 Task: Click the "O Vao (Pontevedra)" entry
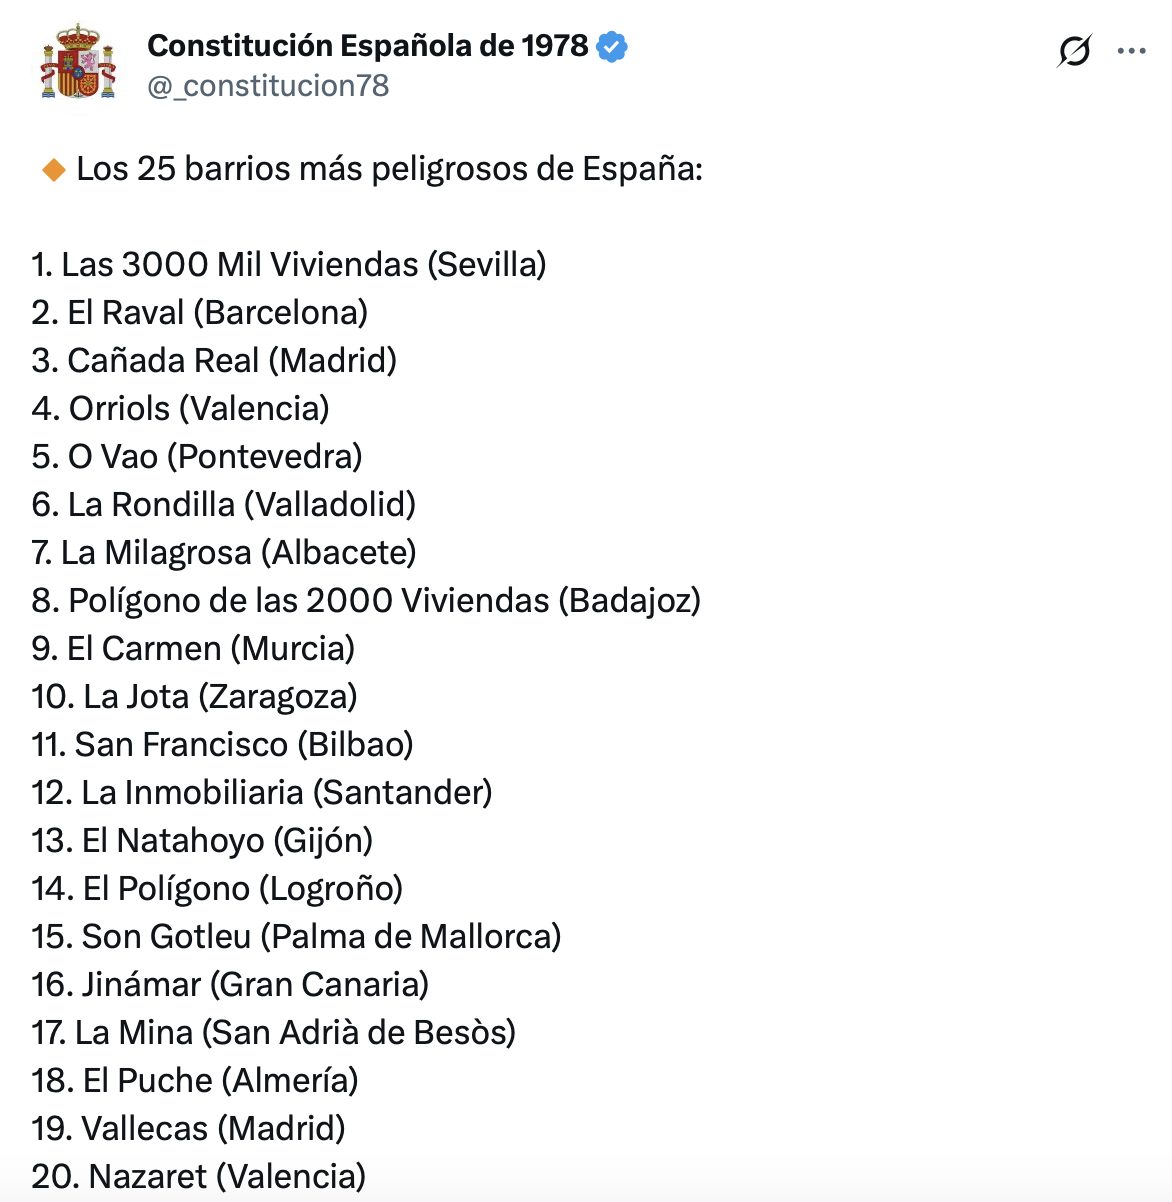197,457
